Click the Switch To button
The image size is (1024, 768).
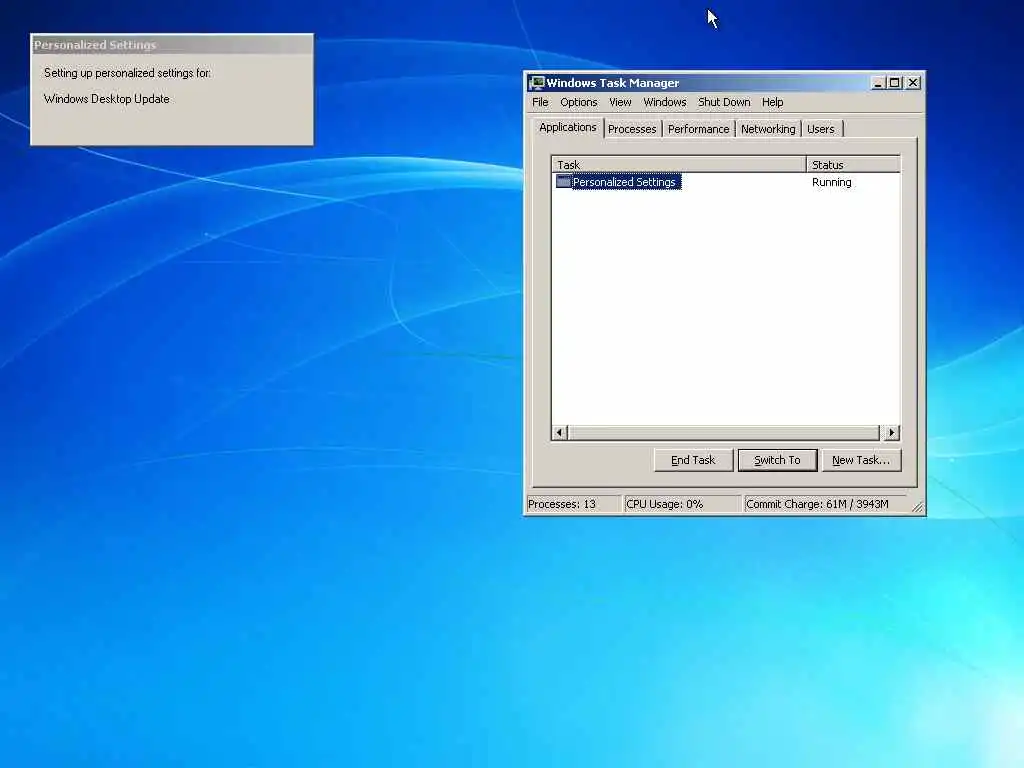(777, 460)
